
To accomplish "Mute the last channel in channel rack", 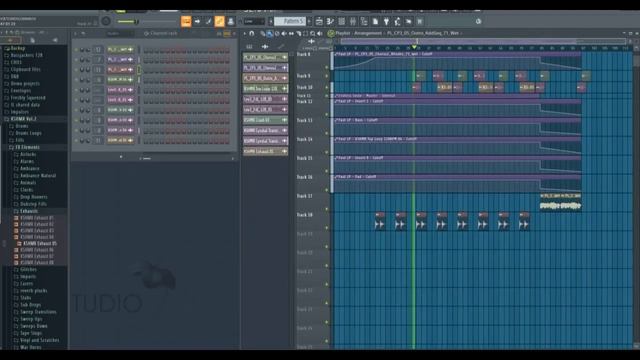I will [x=76, y=140].
